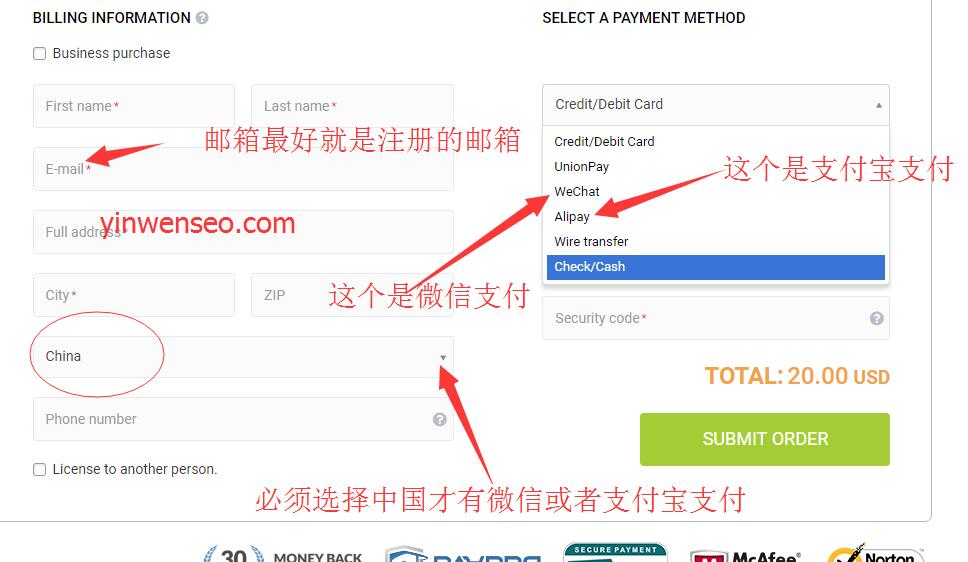The image size is (968, 562).
Task: Open the China country dropdown
Action: pyautogui.click(x=243, y=357)
